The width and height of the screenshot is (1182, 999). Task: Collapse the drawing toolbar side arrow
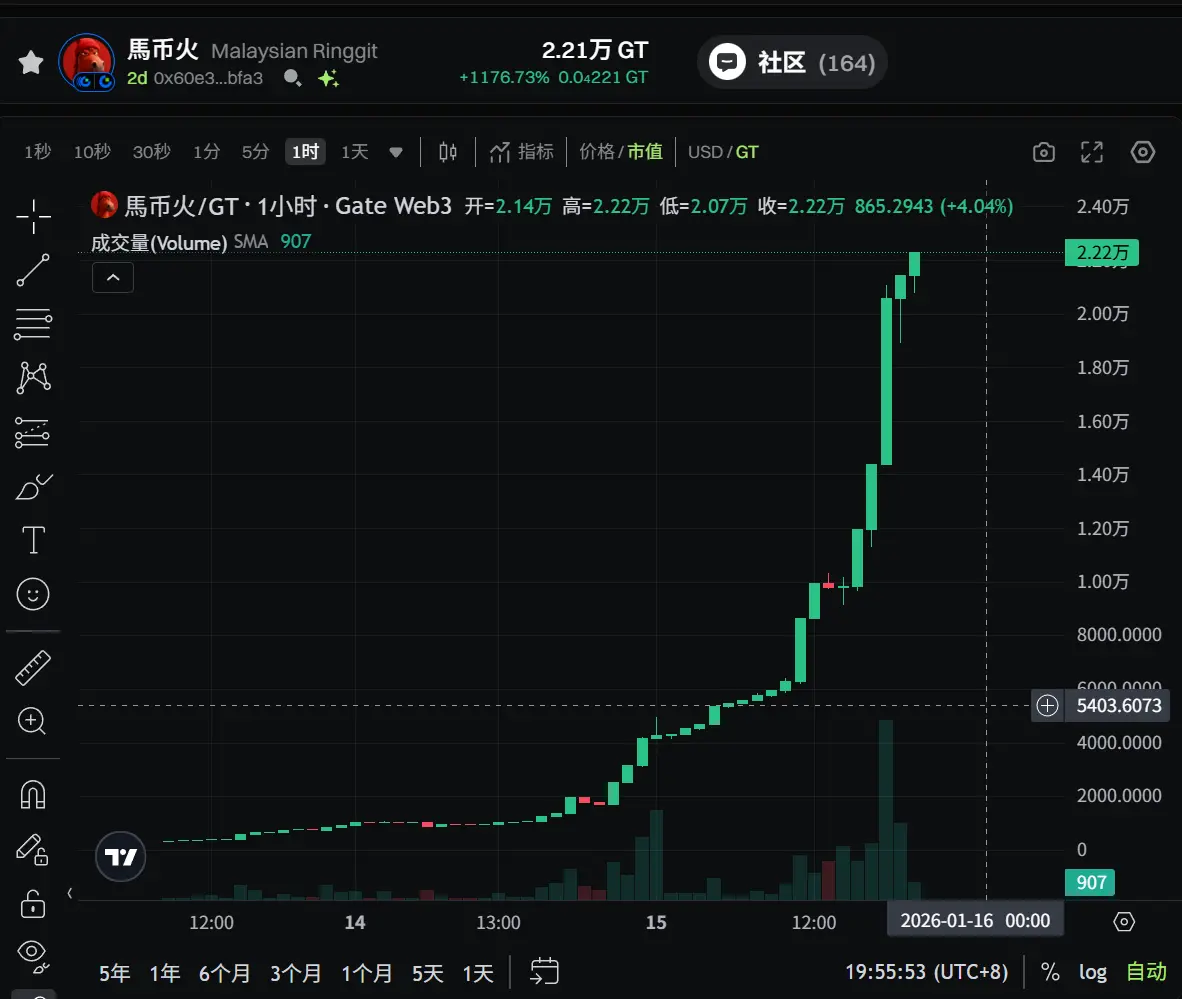click(x=69, y=893)
